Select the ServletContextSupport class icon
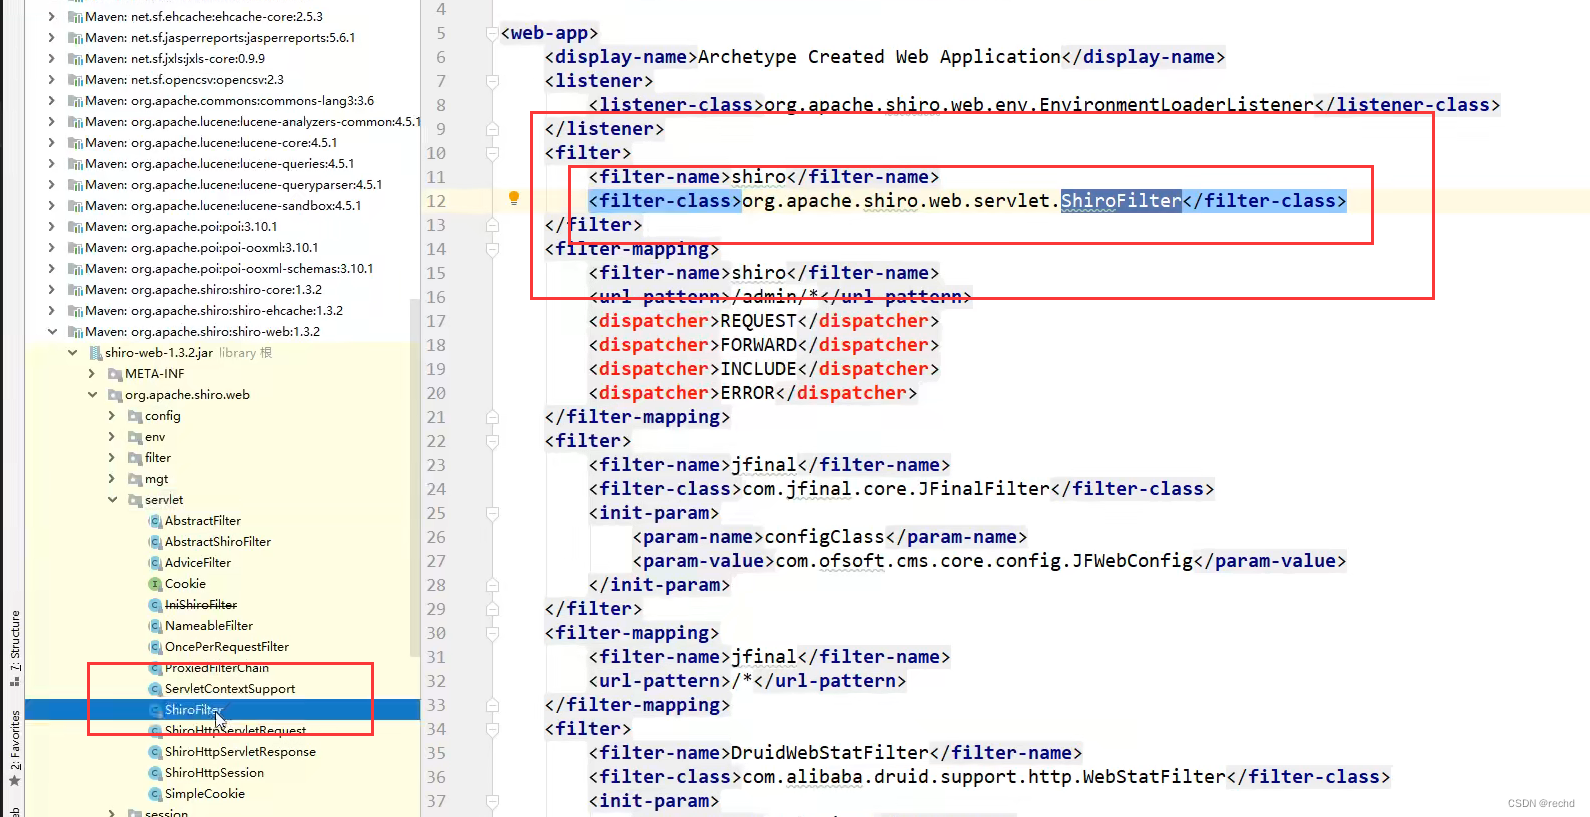This screenshot has height=817, width=1590. pyautogui.click(x=155, y=689)
